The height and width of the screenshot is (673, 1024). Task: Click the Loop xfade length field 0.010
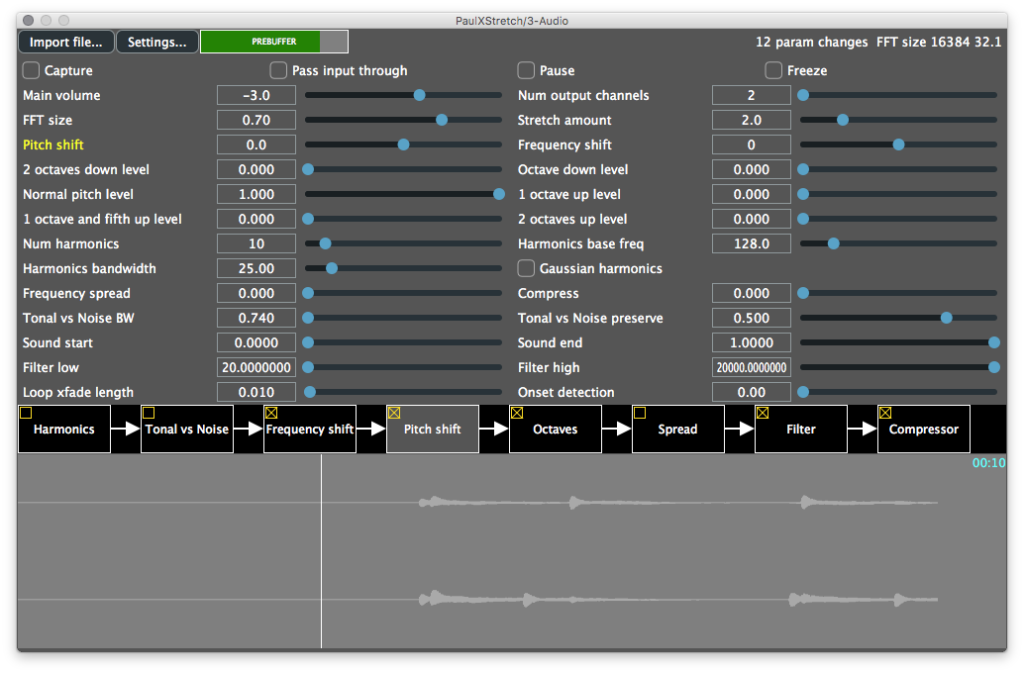[256, 392]
